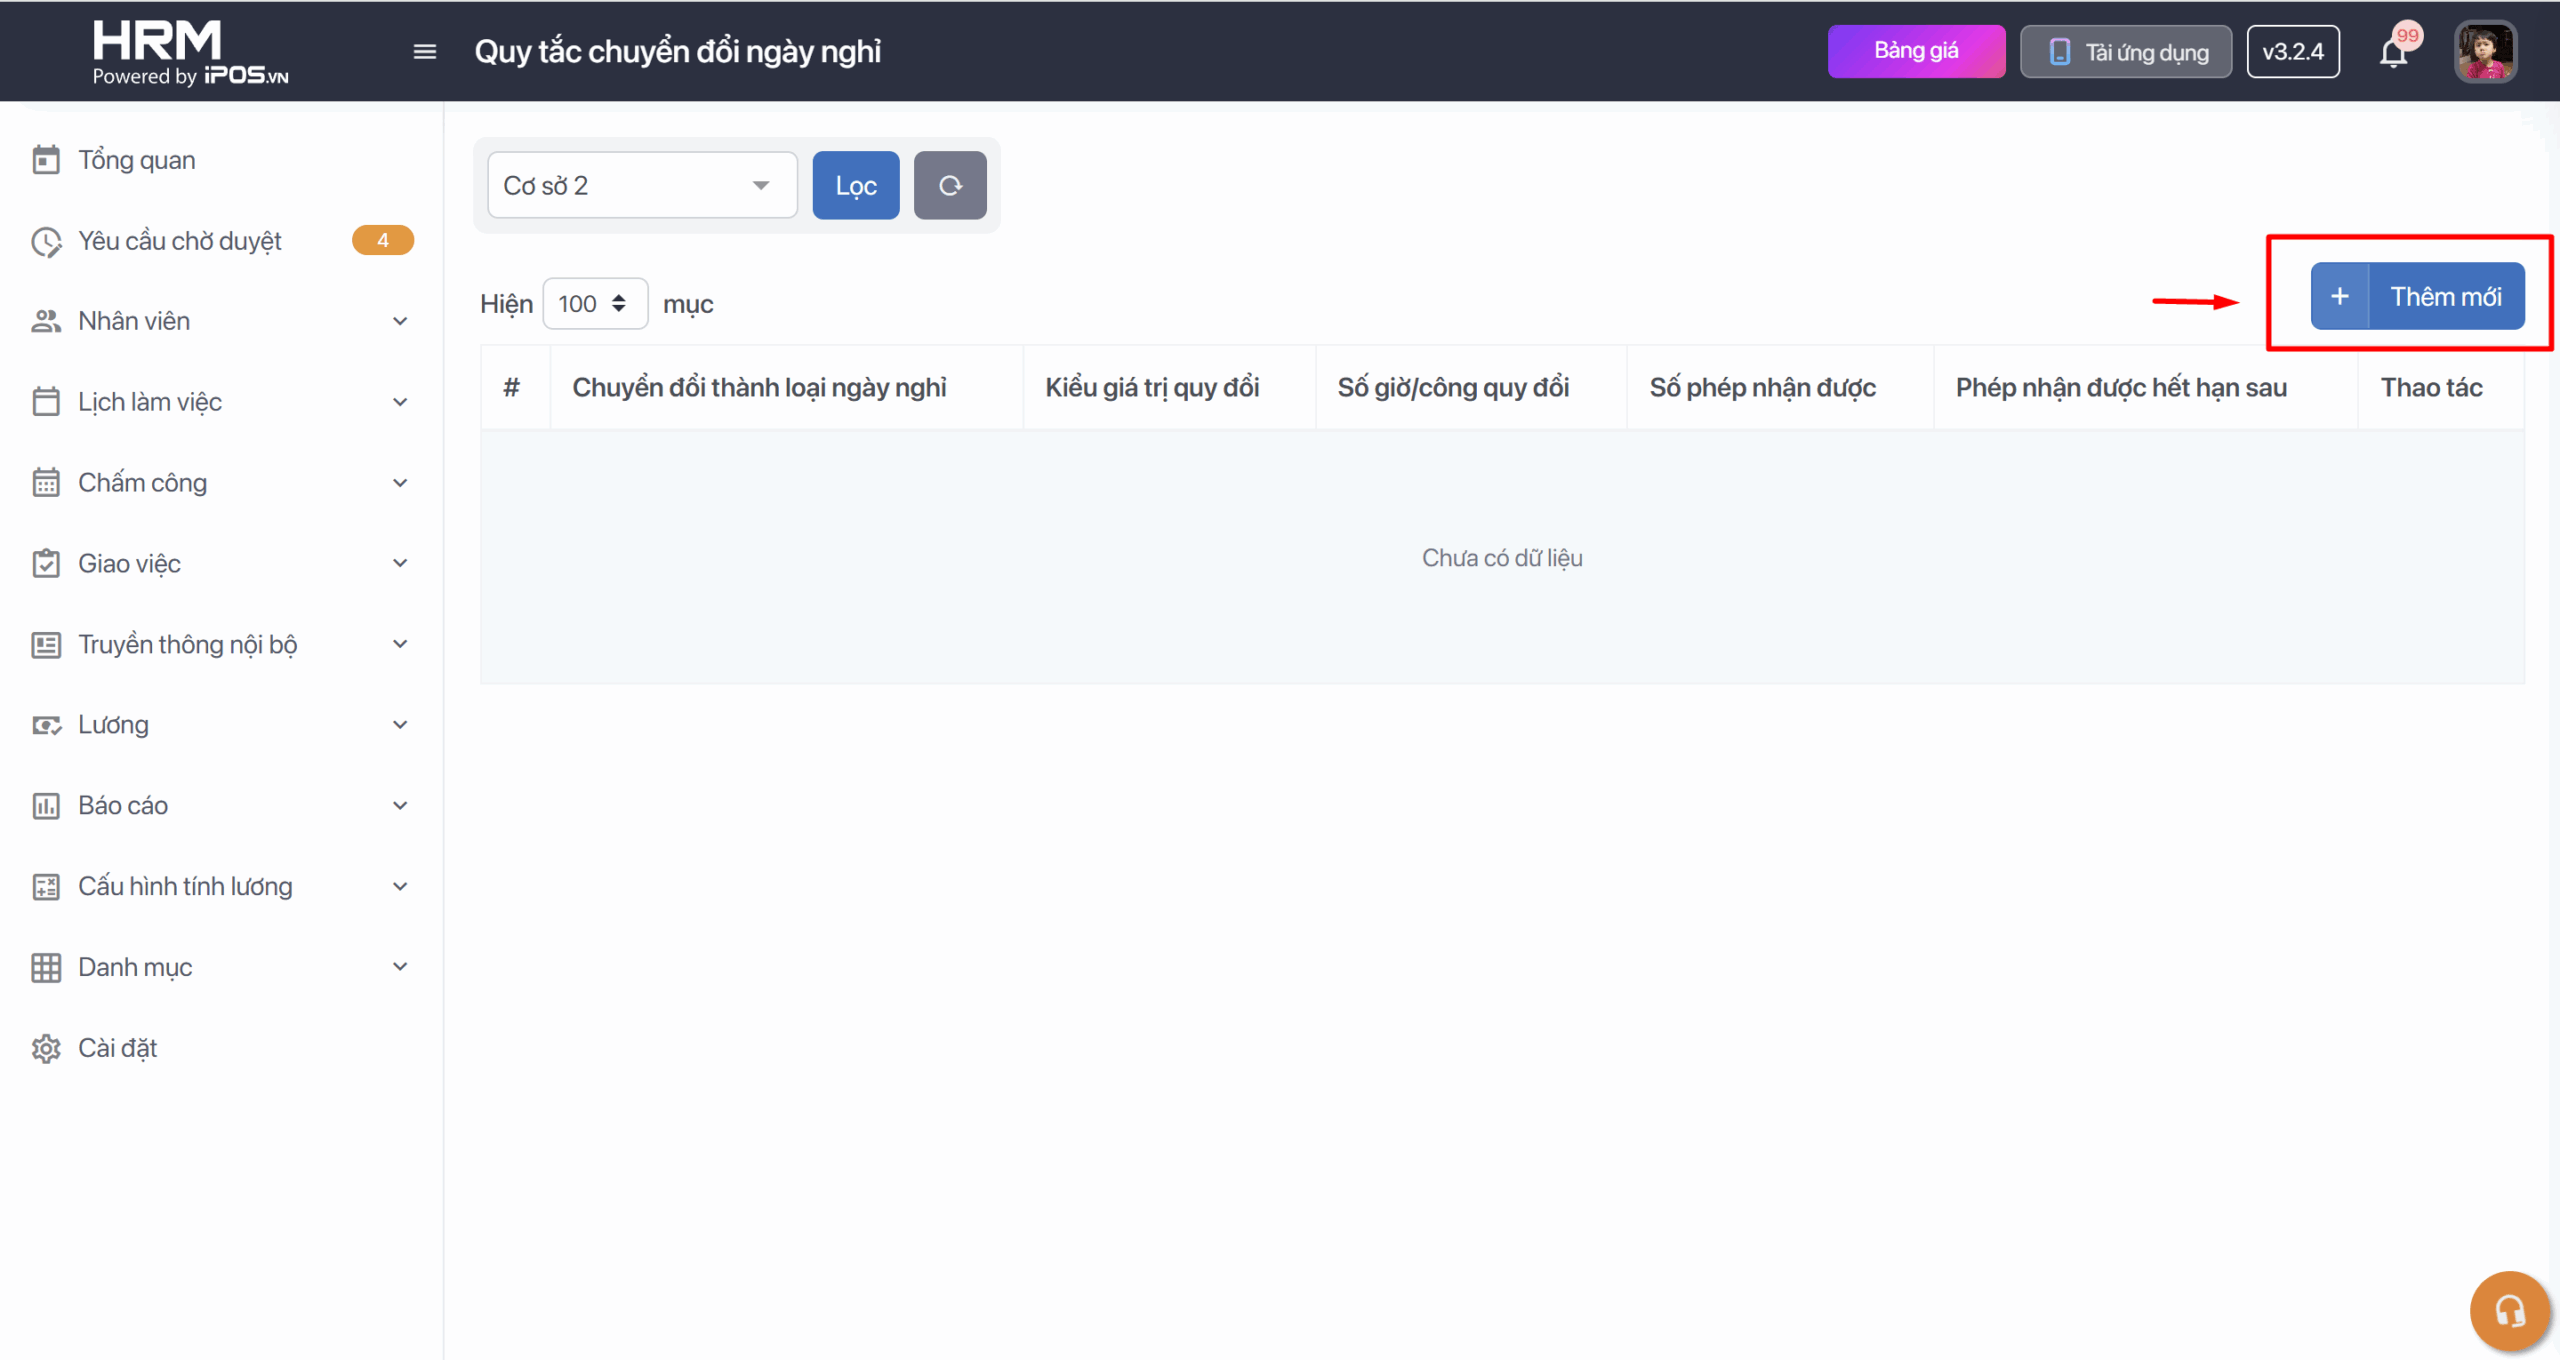Viewport: 2560px width, 1360px height.
Task: Click the Bảng giá pricing button
Action: click(x=1915, y=51)
